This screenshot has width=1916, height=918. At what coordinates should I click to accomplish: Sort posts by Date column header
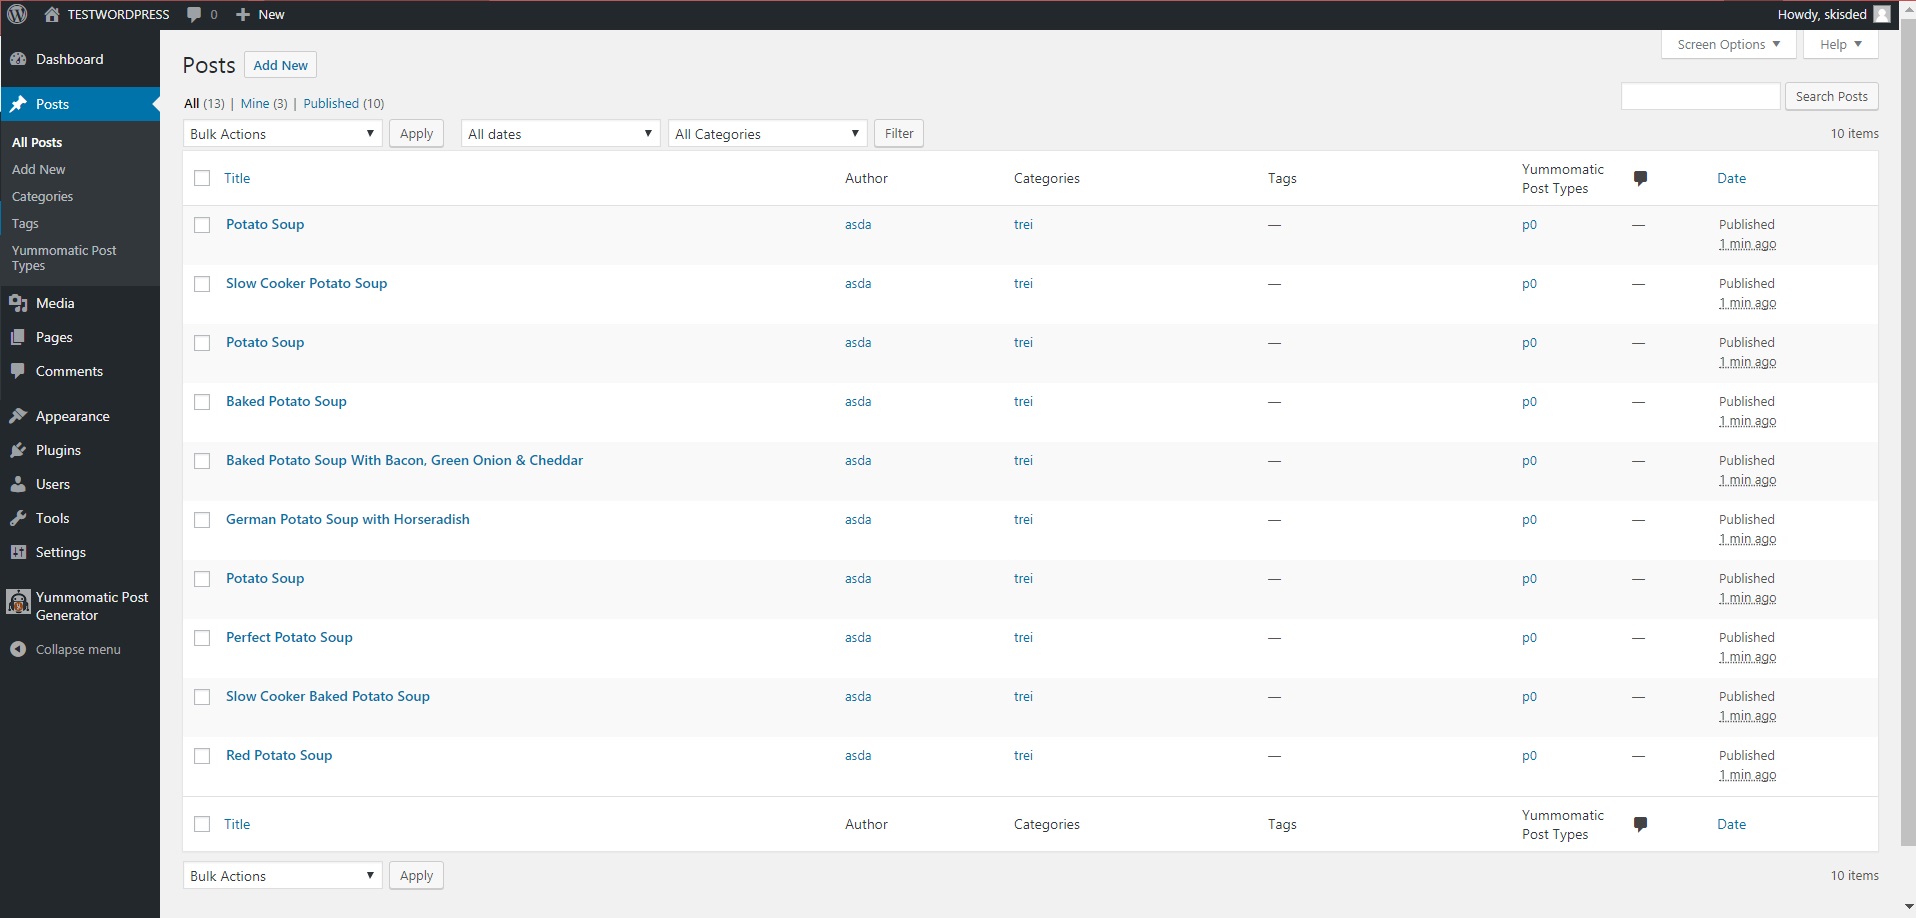(1732, 178)
